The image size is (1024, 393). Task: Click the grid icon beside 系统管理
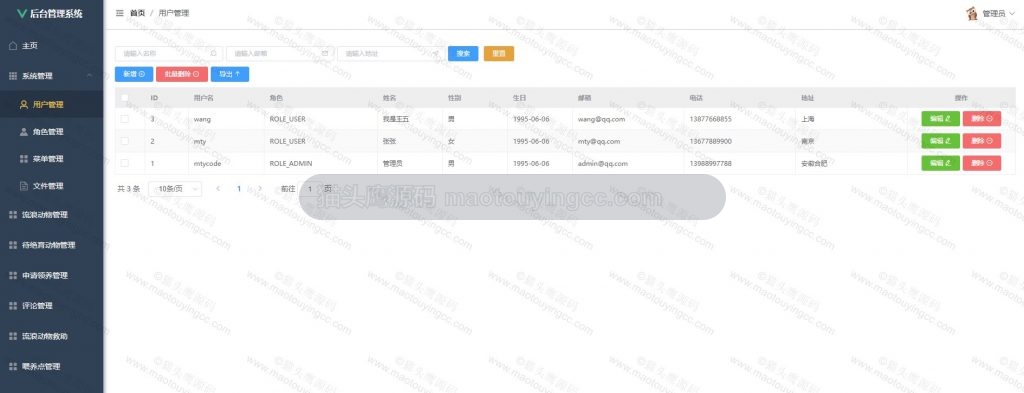13,76
